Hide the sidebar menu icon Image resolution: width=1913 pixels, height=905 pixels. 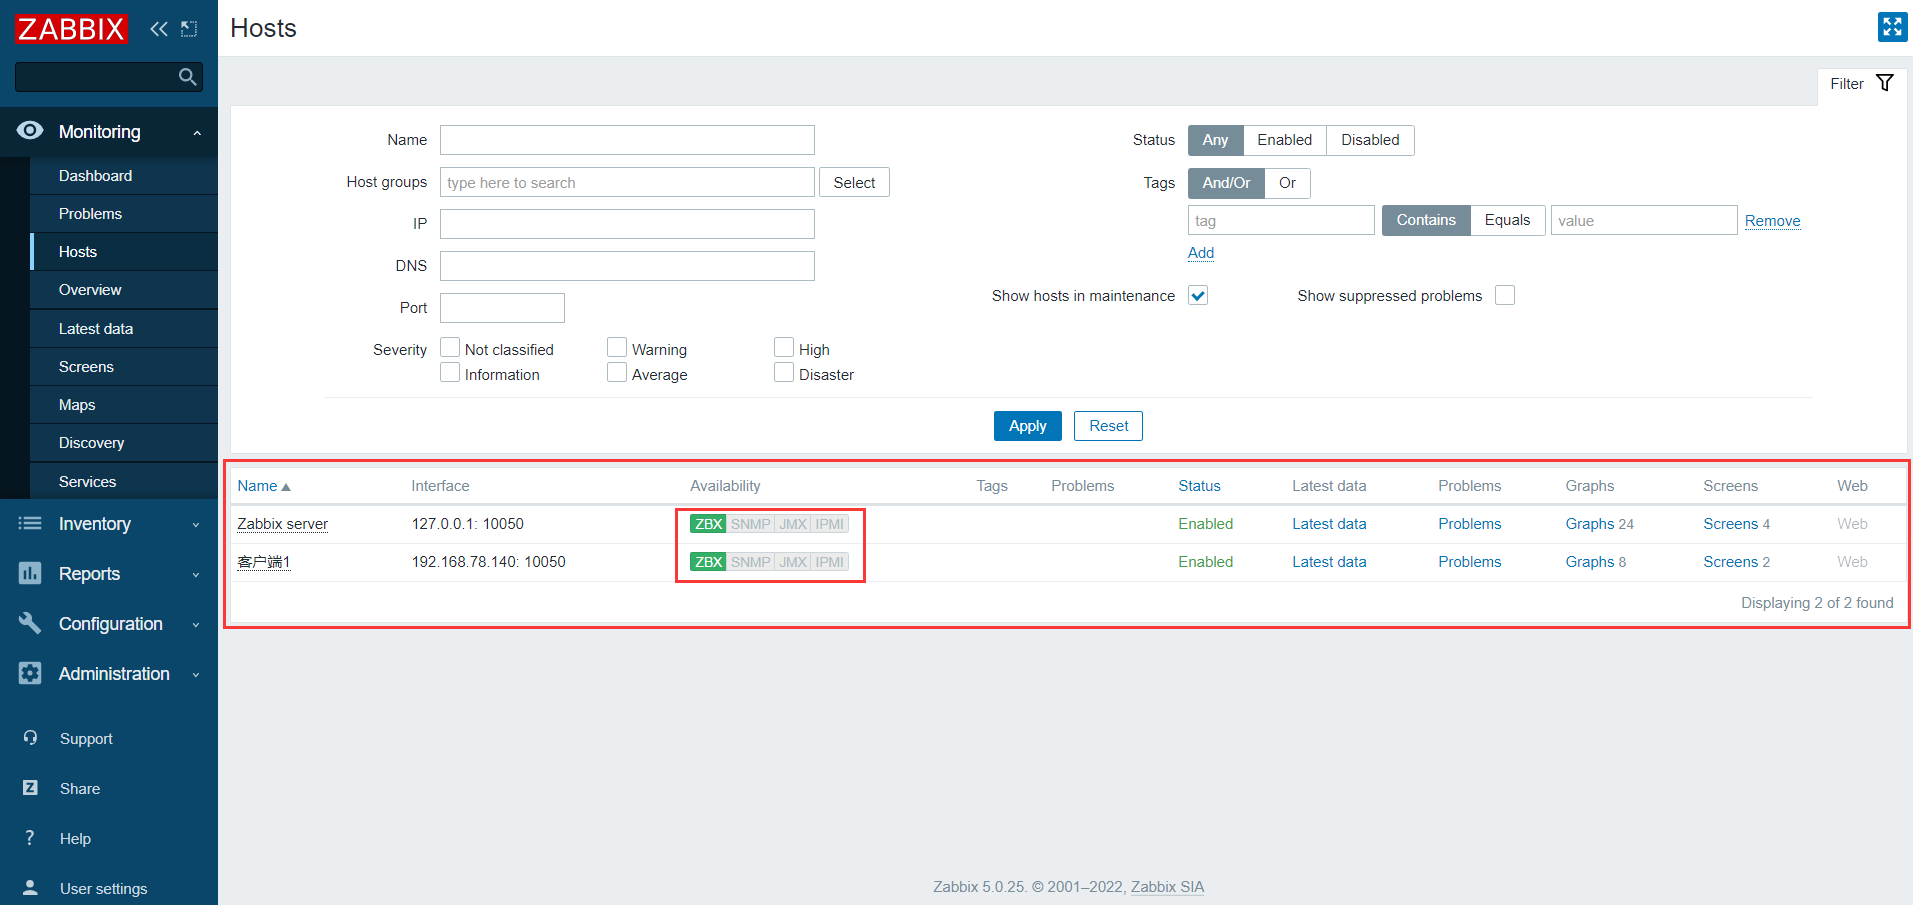coord(189,29)
